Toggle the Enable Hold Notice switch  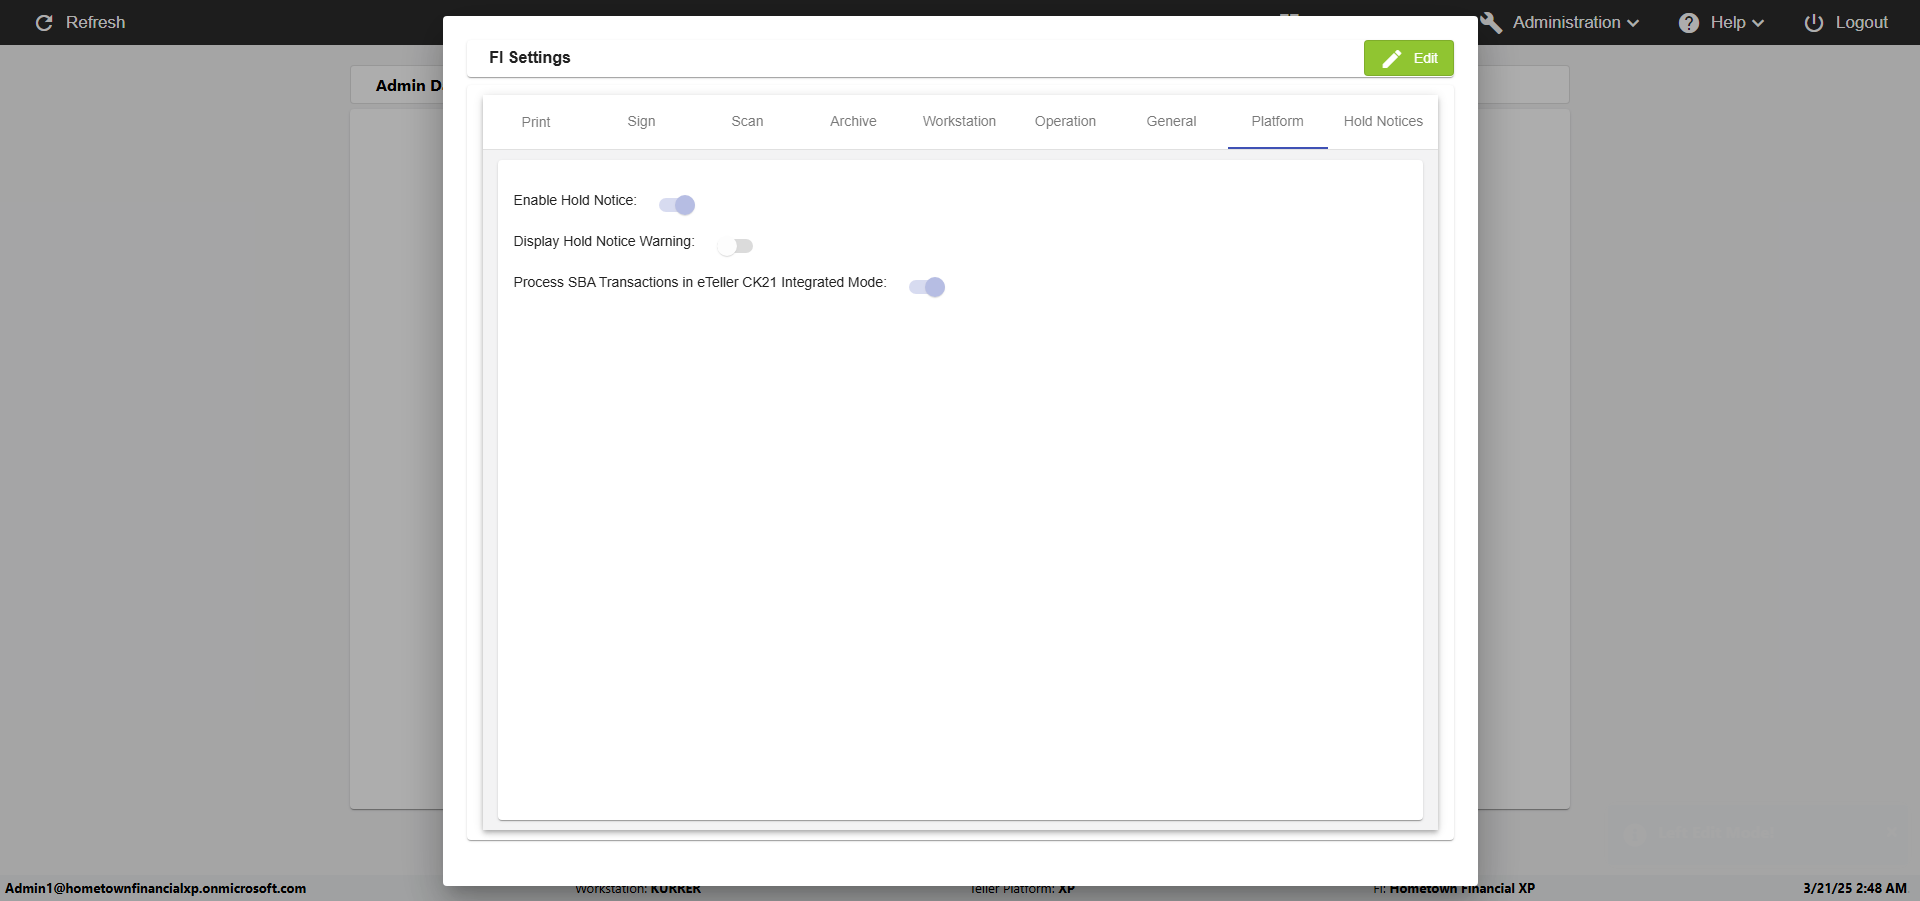click(677, 205)
